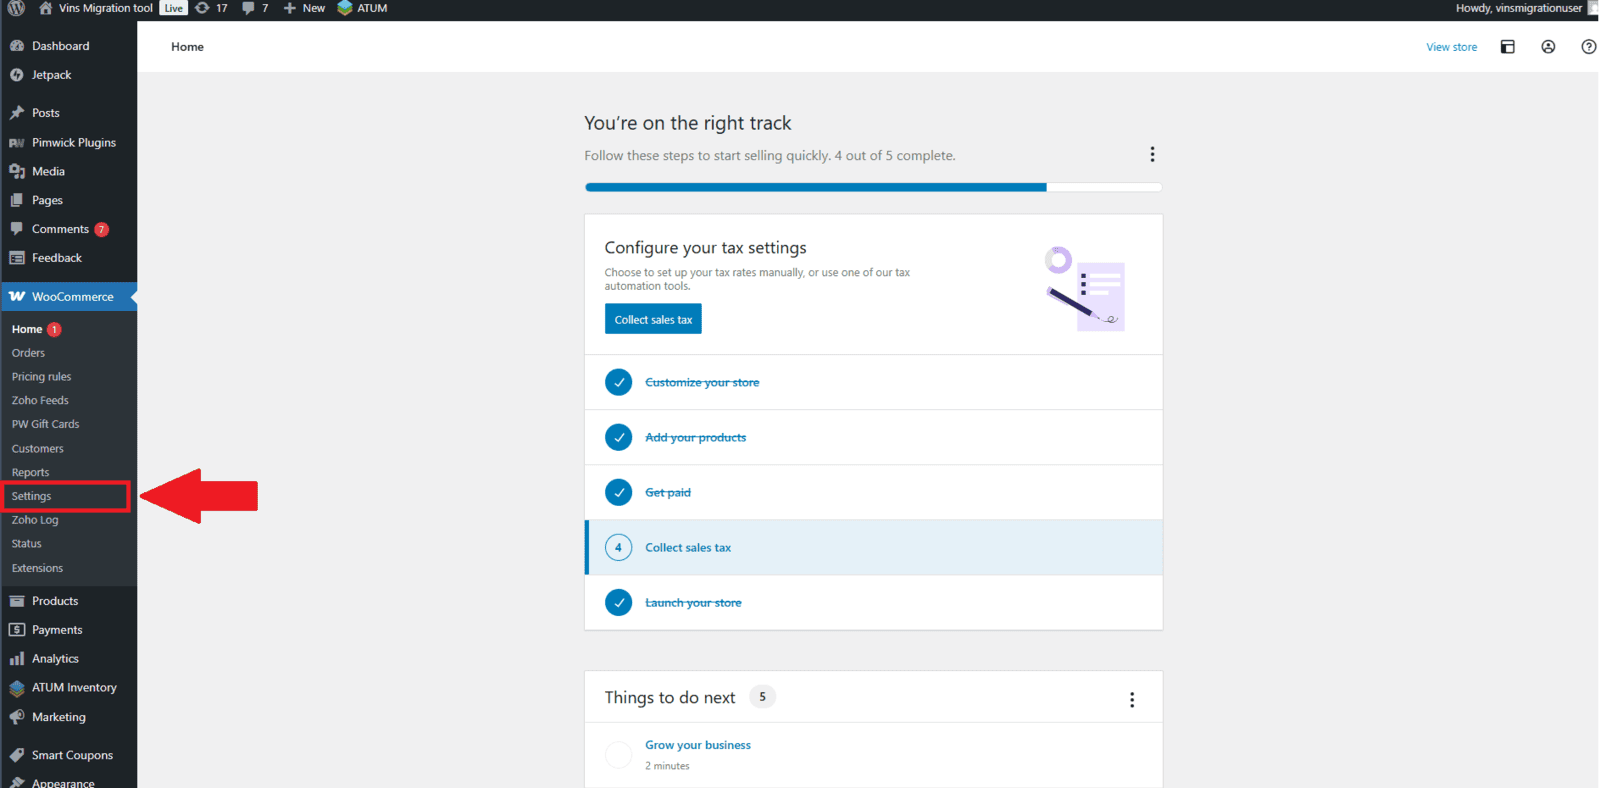This screenshot has width=1600, height=788.
Task: Go to the Orders submenu item
Action: point(28,353)
